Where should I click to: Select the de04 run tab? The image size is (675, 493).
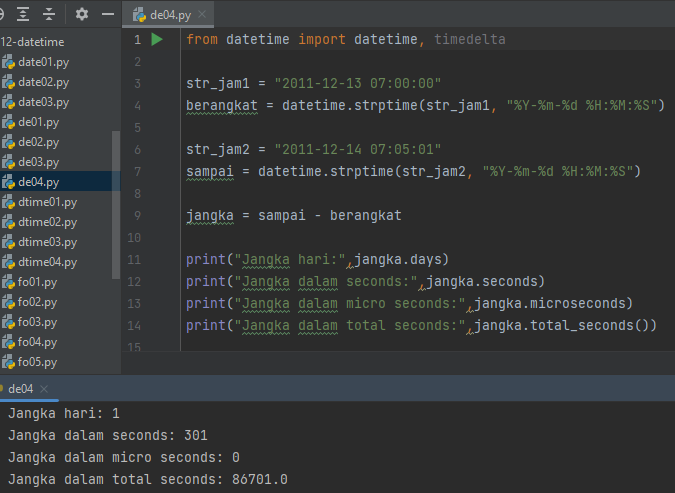[20, 389]
